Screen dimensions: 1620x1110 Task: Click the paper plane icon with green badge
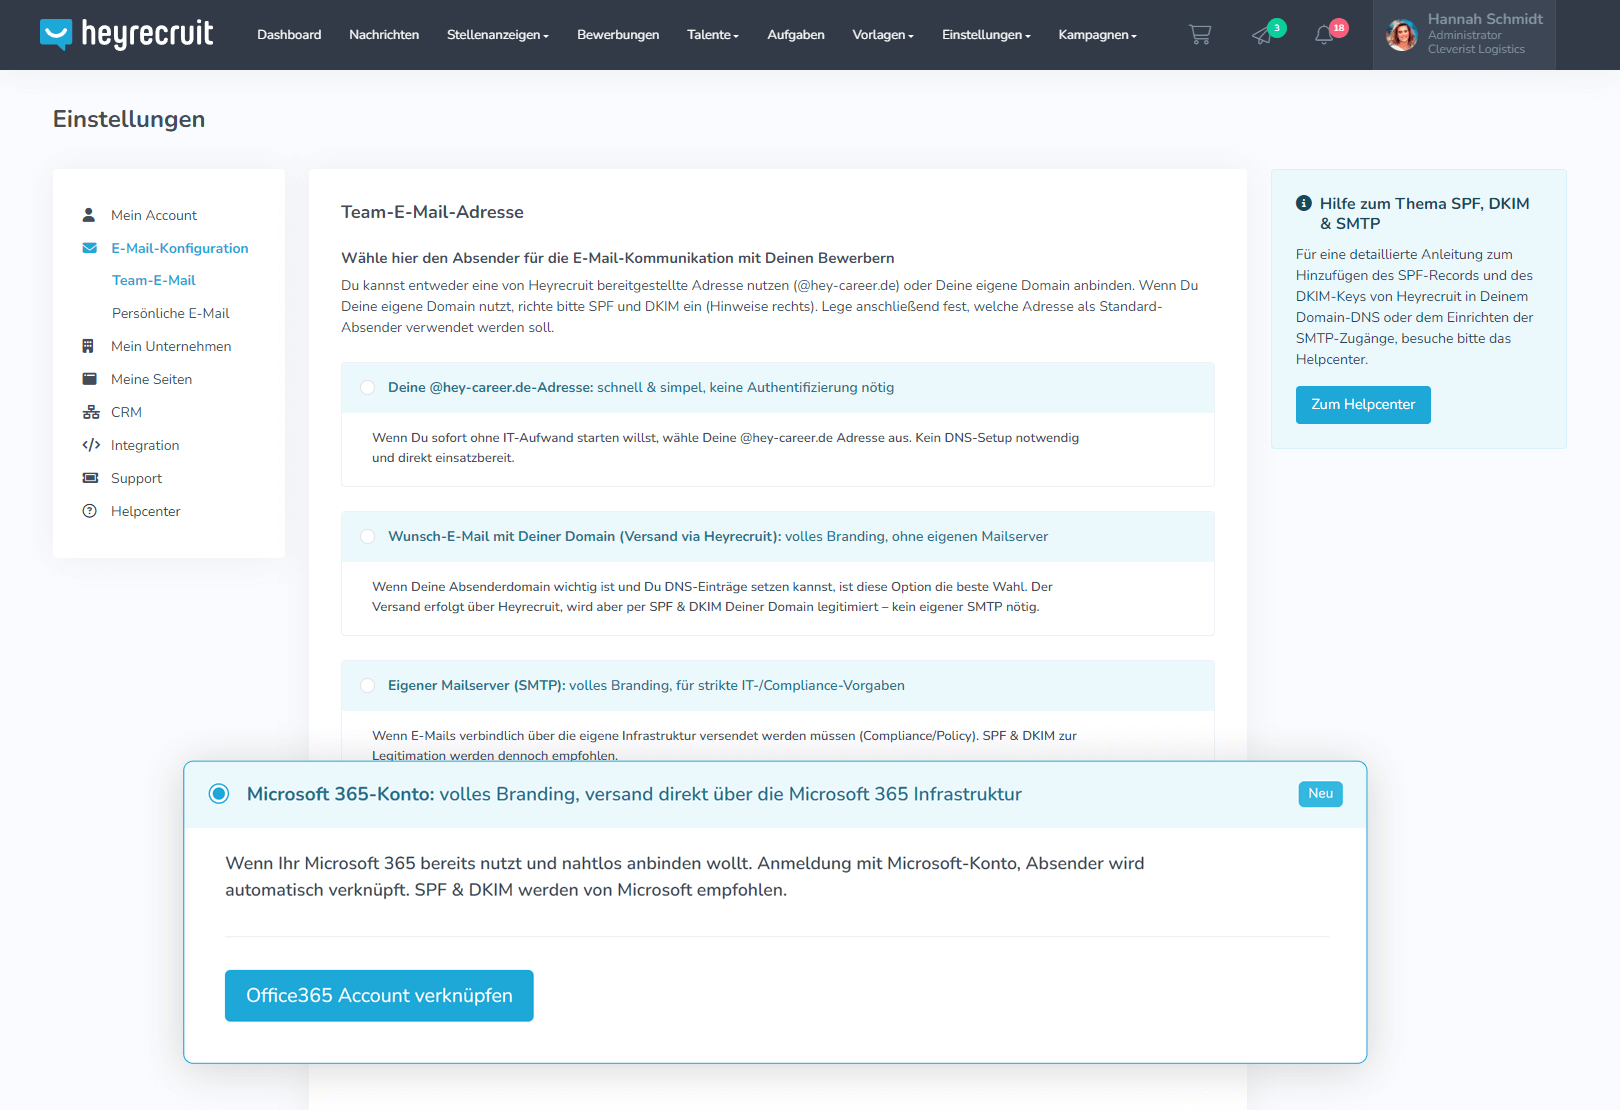(1263, 35)
